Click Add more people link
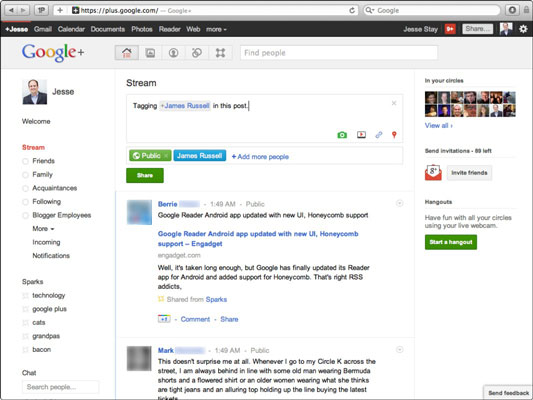The width and height of the screenshot is (533, 400). tap(260, 157)
